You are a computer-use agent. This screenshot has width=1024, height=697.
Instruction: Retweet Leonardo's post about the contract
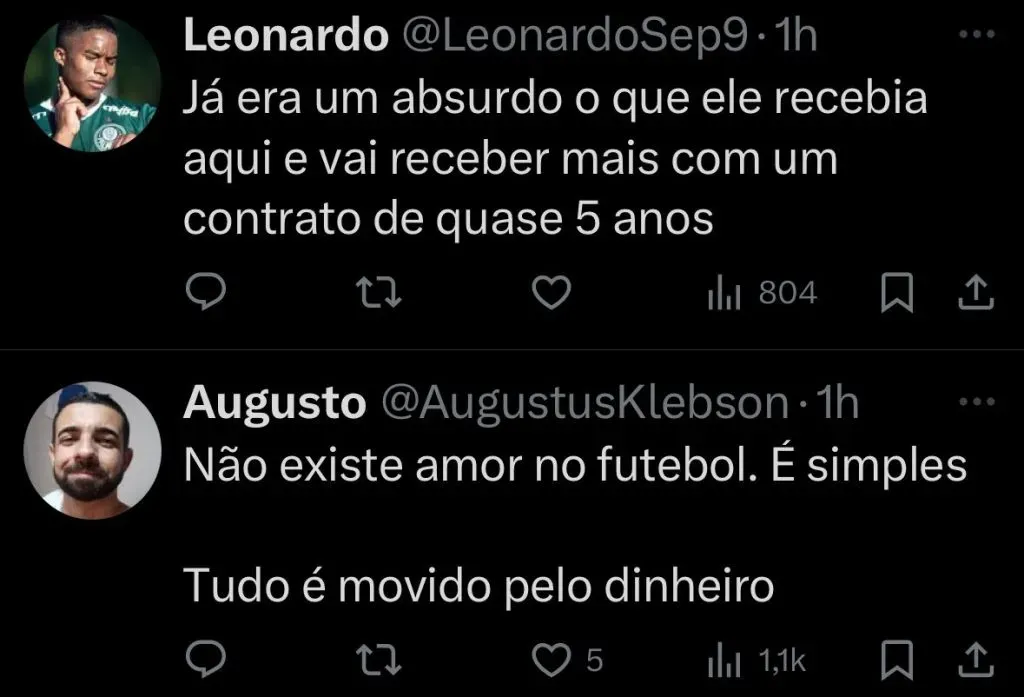click(x=381, y=293)
